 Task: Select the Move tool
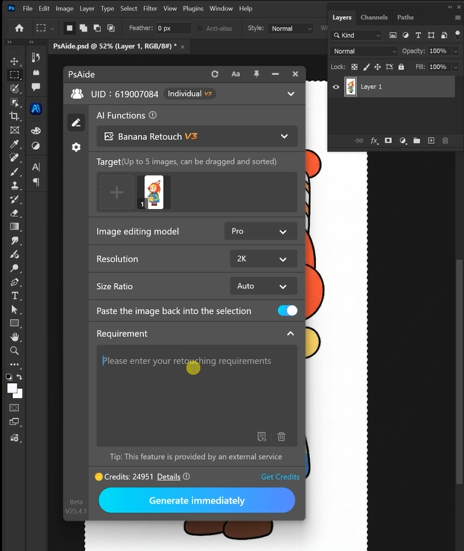point(14,61)
